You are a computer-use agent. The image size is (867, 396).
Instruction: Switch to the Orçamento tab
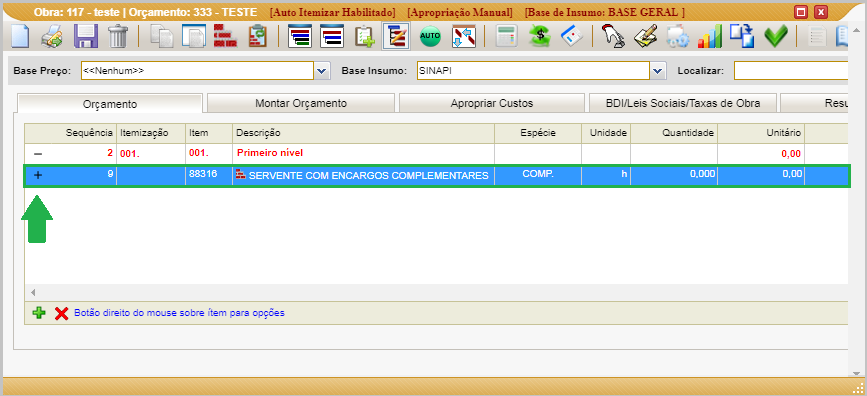110,104
